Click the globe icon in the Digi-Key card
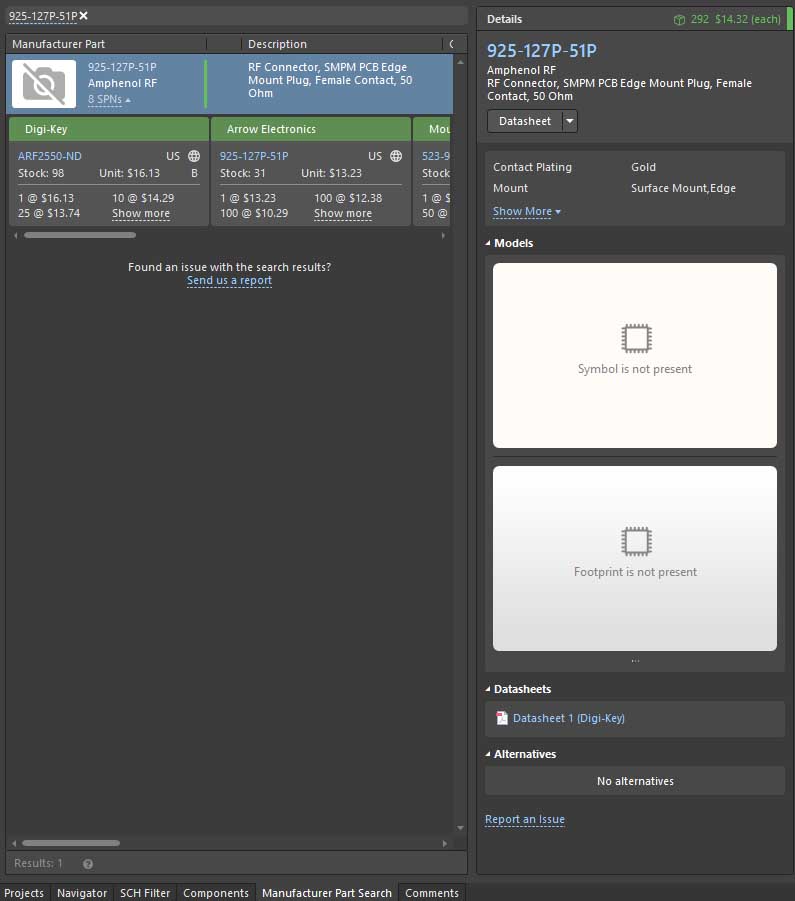Screen dimensions: 795x901 (x=194, y=156)
